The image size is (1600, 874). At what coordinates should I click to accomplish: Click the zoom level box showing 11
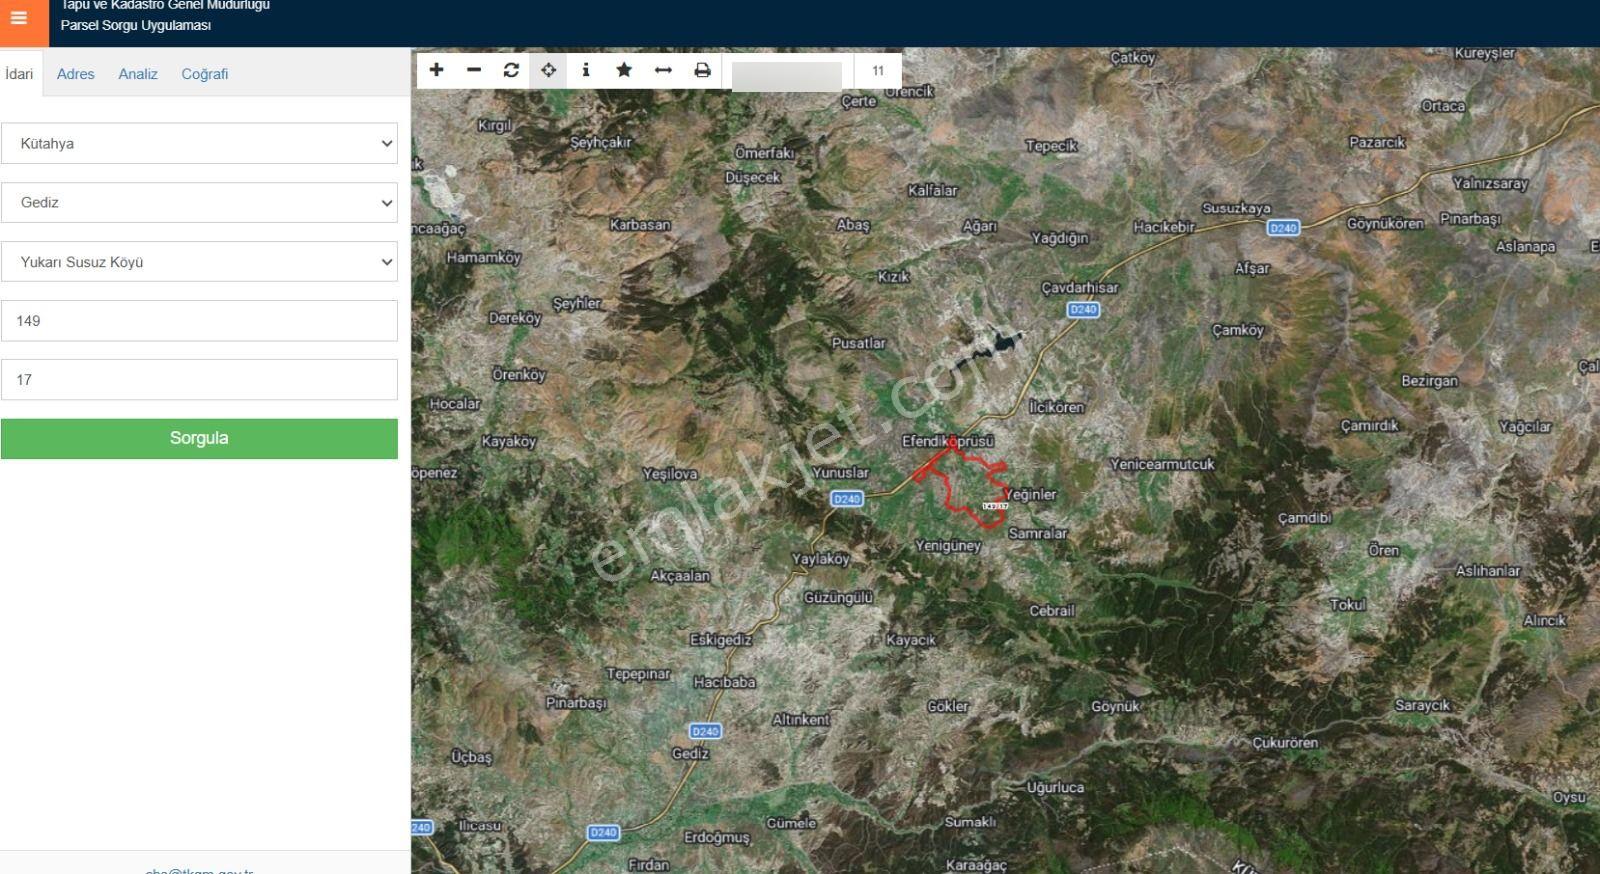pyautogui.click(x=878, y=71)
